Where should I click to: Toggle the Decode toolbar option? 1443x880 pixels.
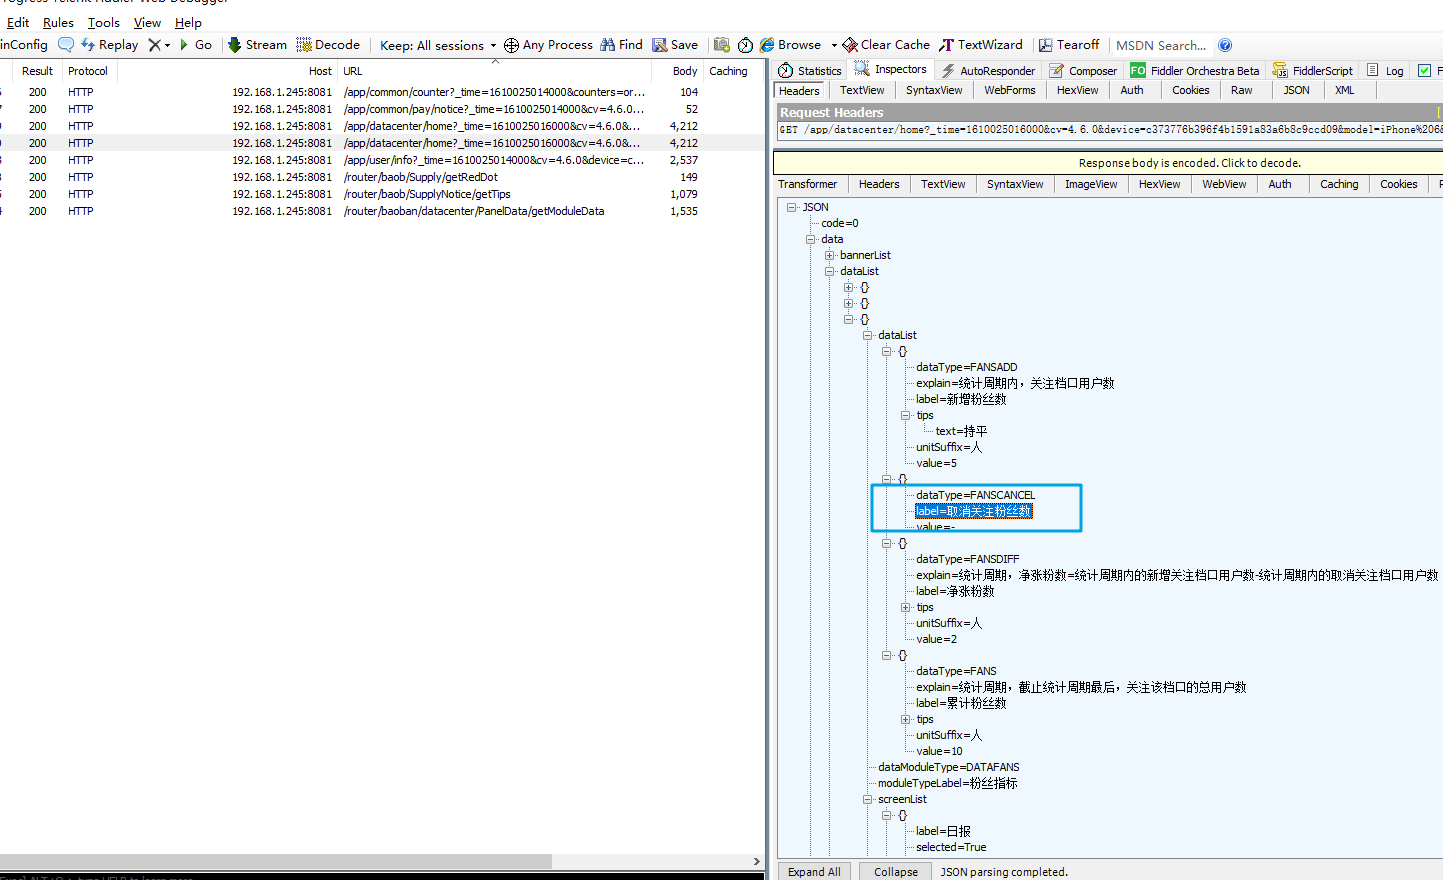328,45
